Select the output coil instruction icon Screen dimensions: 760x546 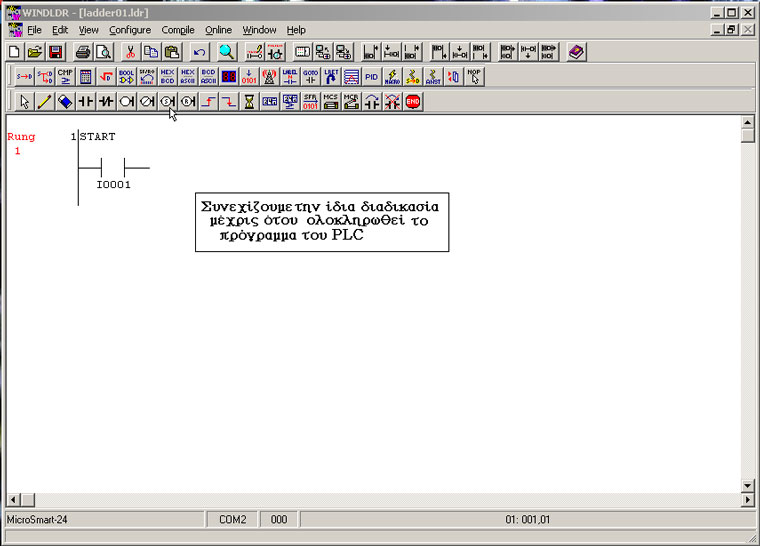point(127,101)
